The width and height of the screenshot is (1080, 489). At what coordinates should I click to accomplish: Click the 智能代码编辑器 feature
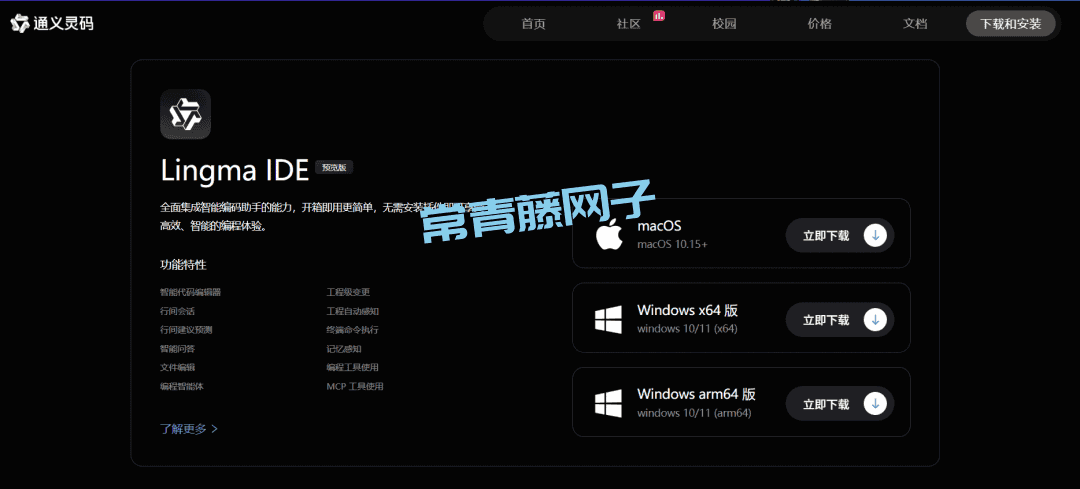click(191, 292)
